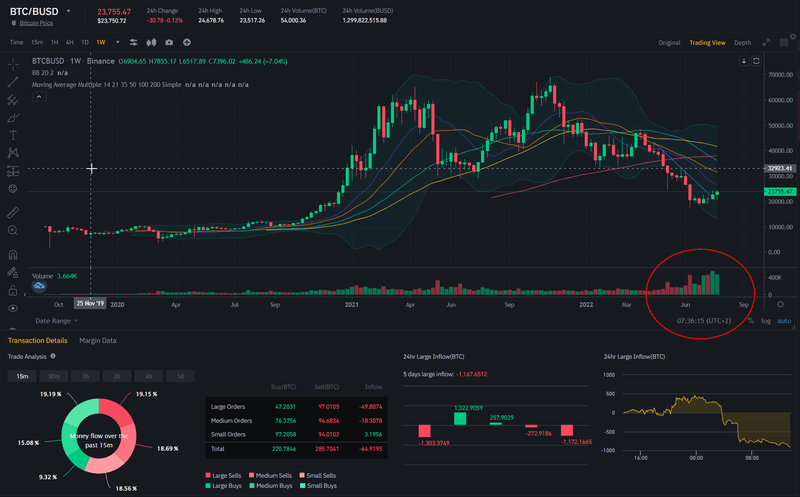The width and height of the screenshot is (800, 497).
Task: Open the time interval dropdown arrow
Action: 117,42
